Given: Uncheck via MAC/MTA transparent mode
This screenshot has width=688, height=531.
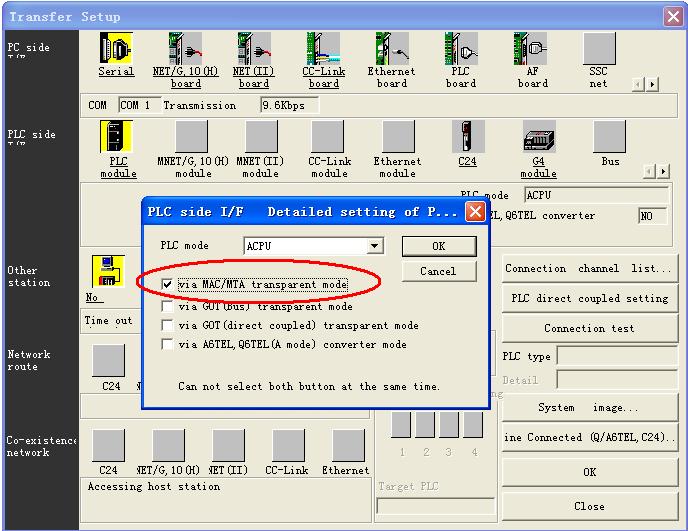Looking at the screenshot, I should (x=168, y=285).
